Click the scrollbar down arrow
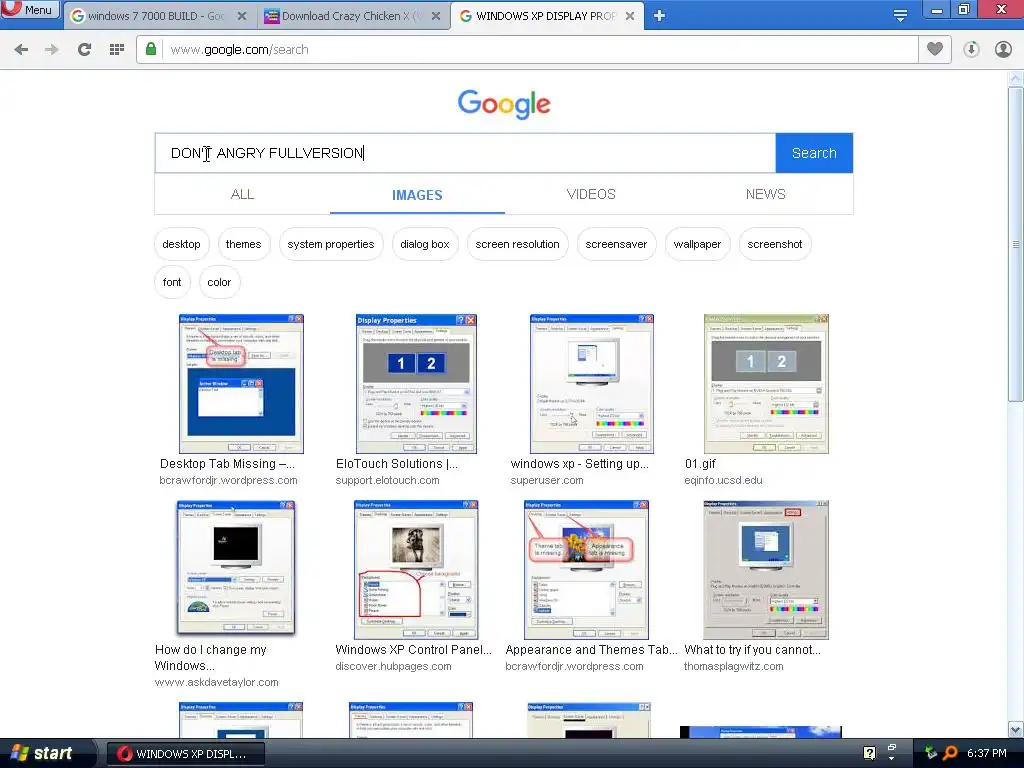Image resolution: width=1024 pixels, height=768 pixels. (1016, 729)
